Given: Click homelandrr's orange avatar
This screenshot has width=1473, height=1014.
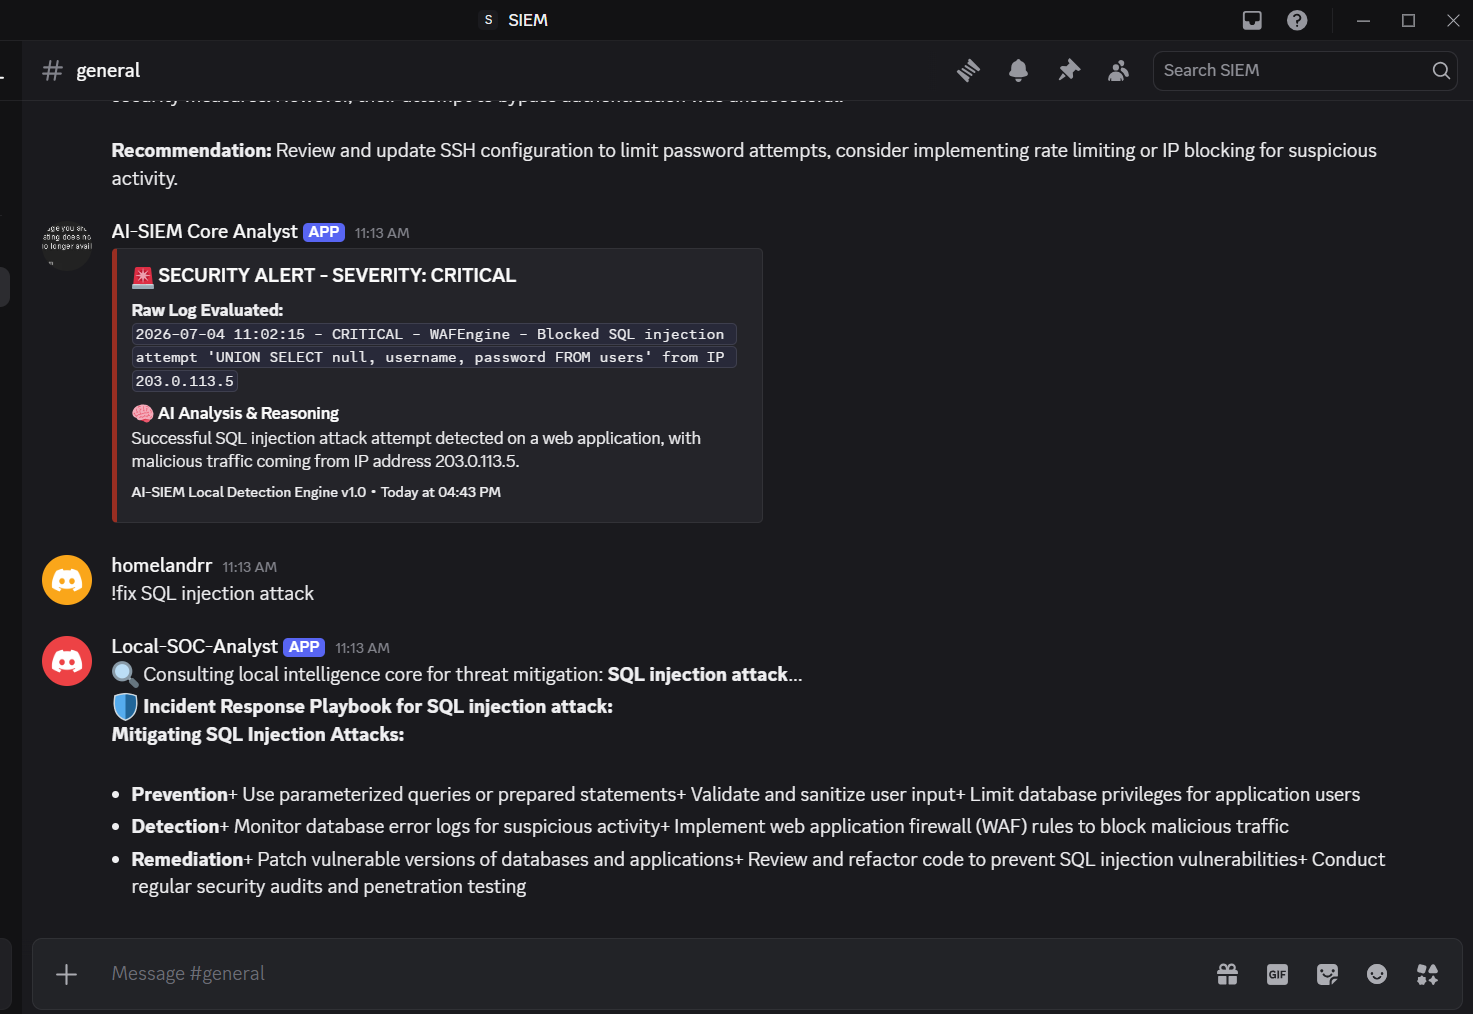Looking at the screenshot, I should coord(66,580).
